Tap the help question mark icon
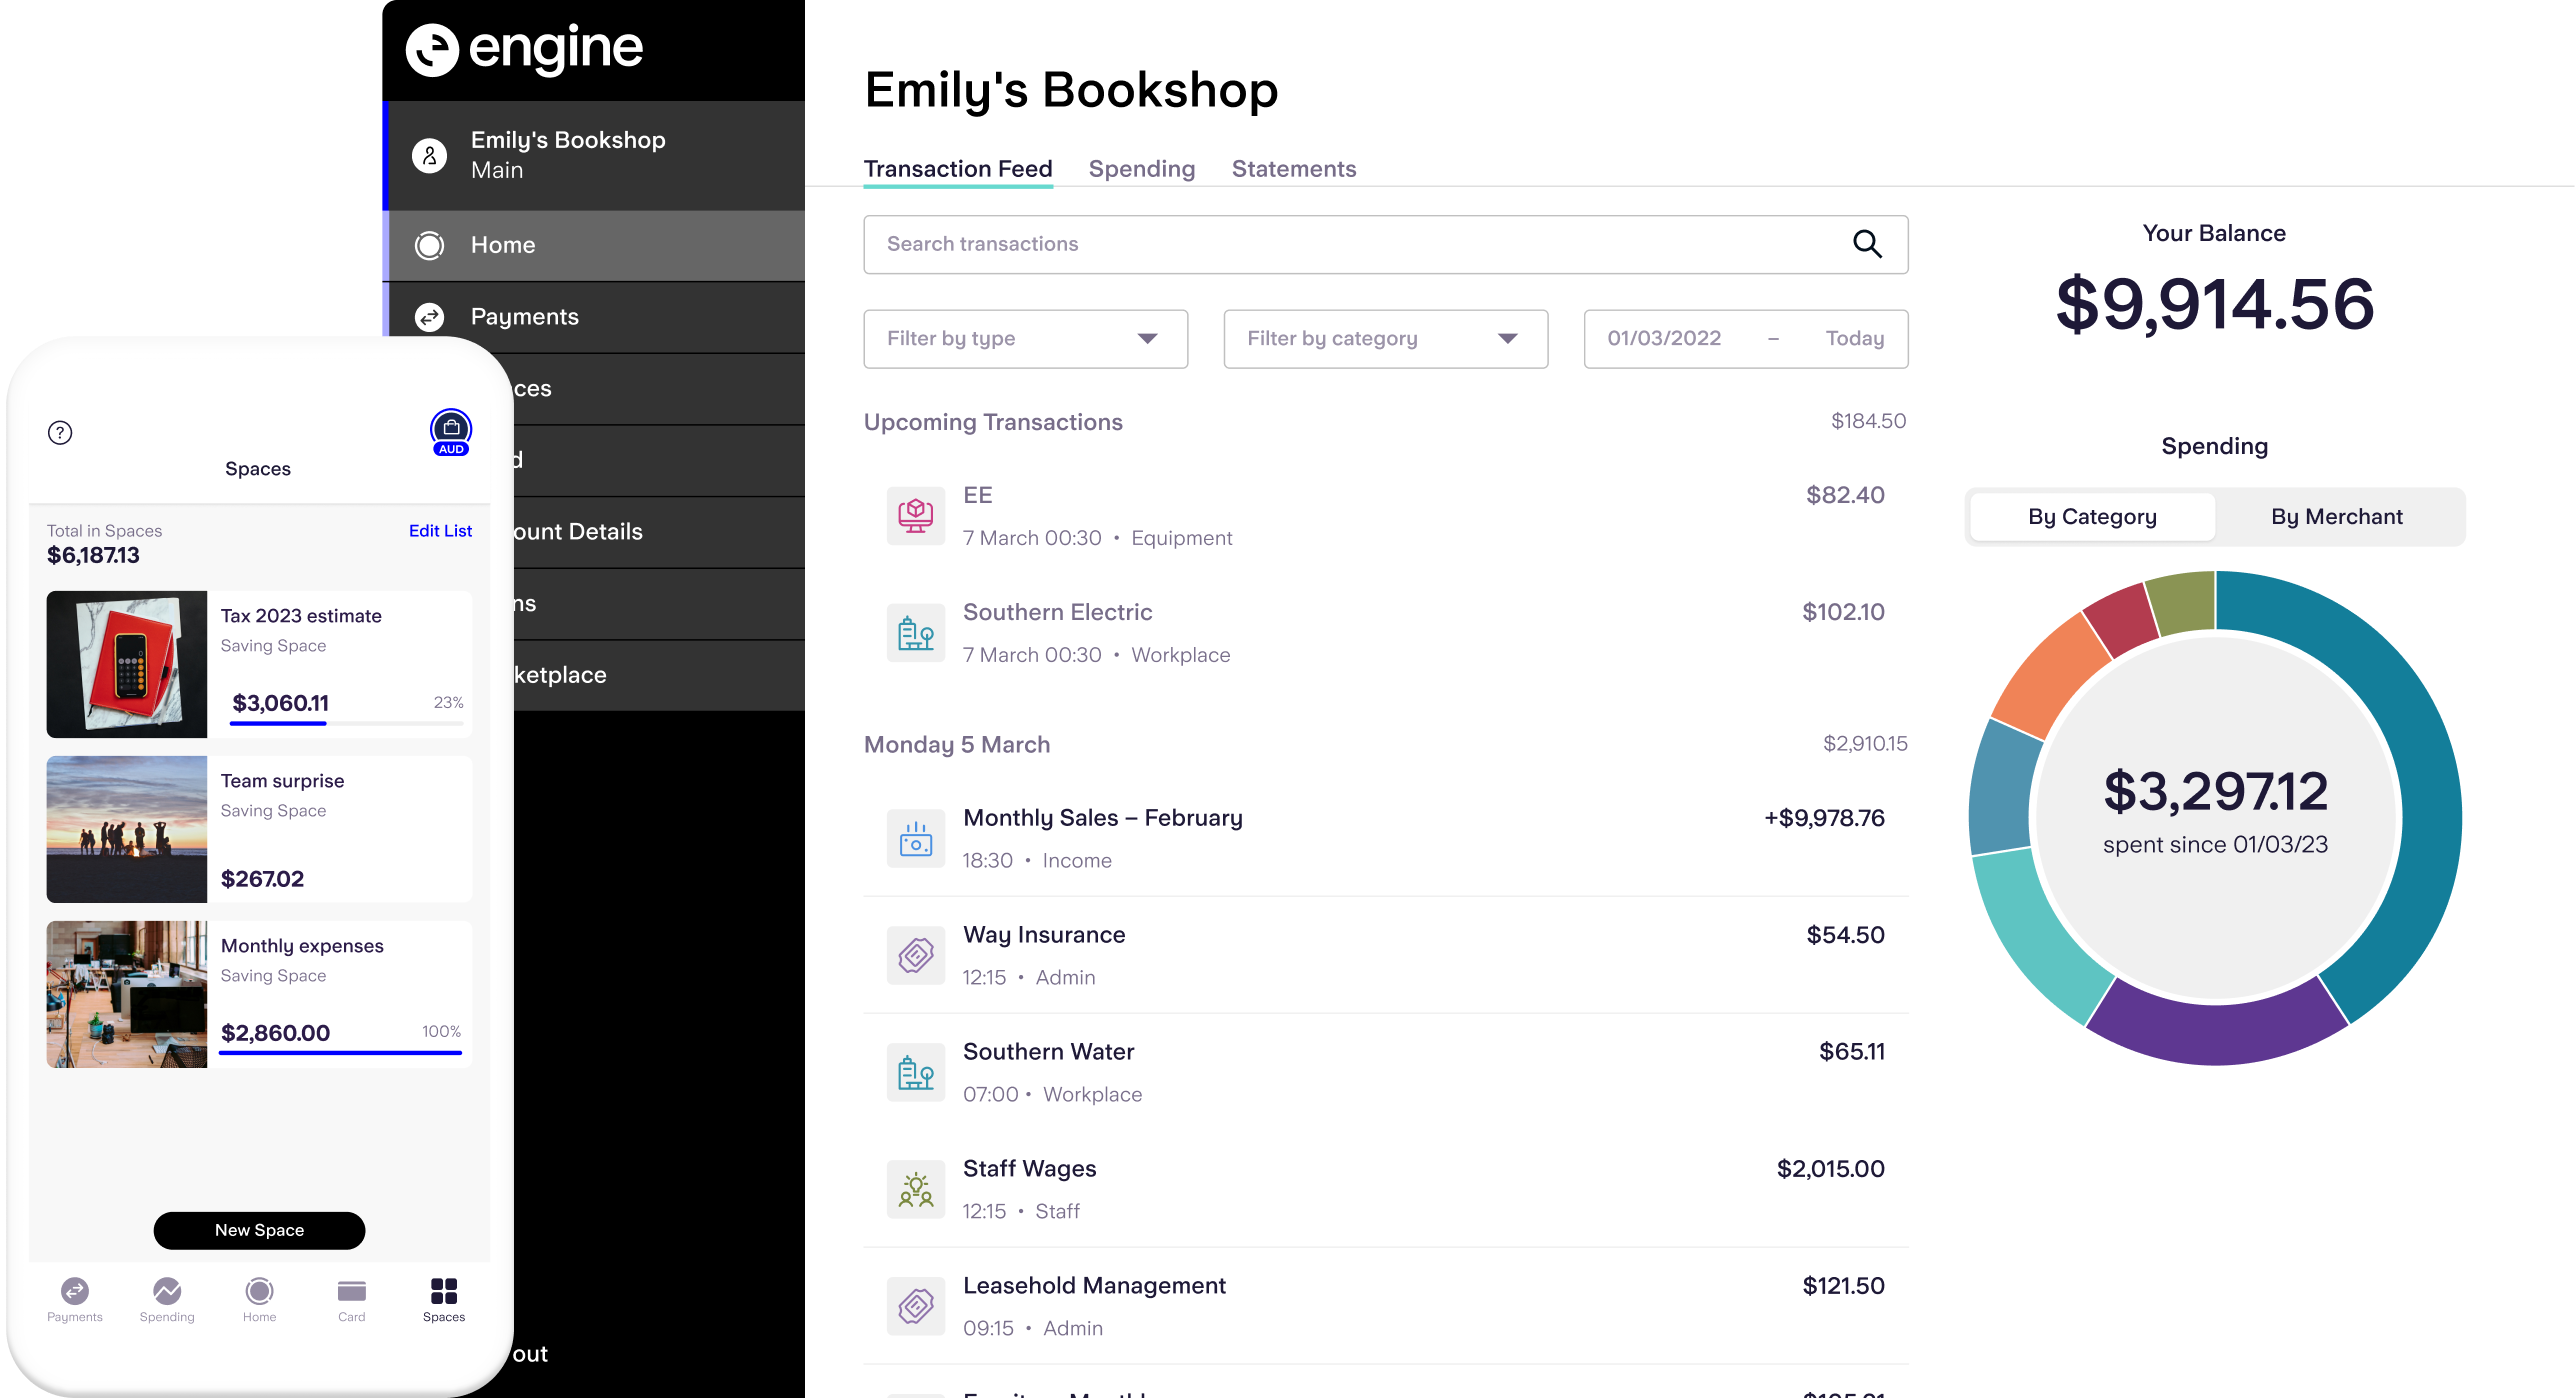The width and height of the screenshot is (2575, 1398). 60,432
